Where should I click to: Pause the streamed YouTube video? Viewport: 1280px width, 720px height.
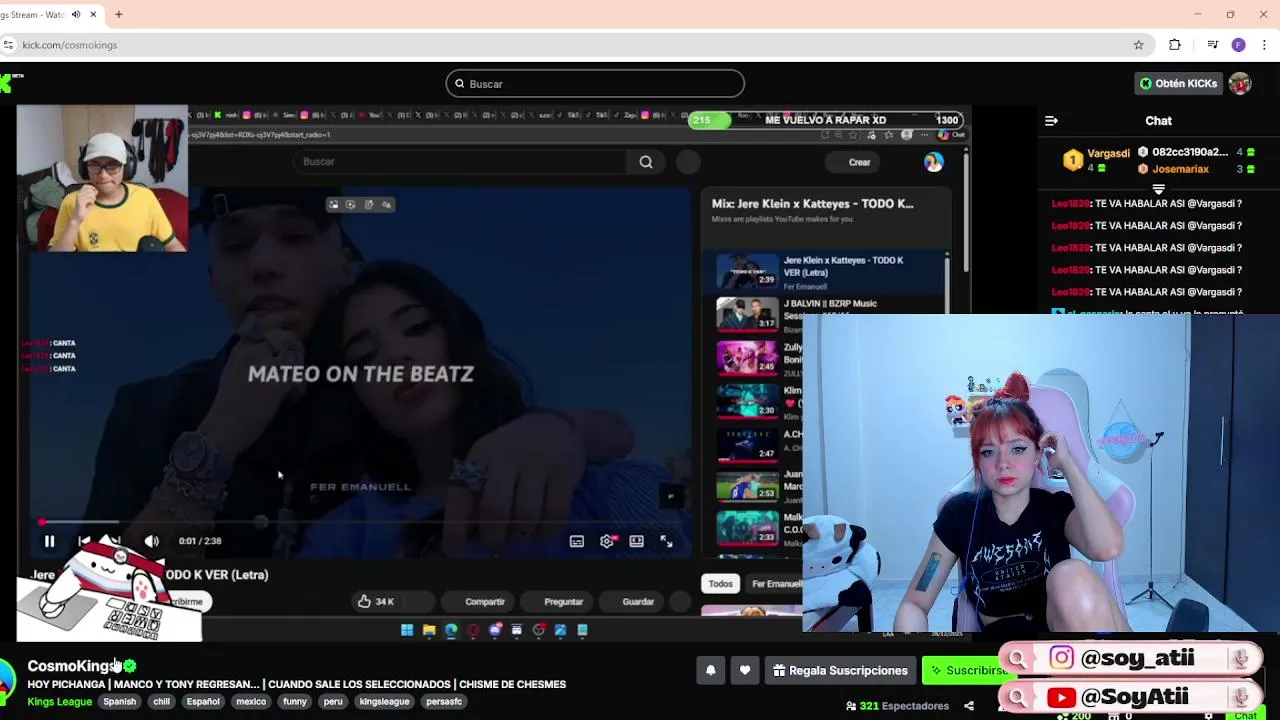(49, 541)
